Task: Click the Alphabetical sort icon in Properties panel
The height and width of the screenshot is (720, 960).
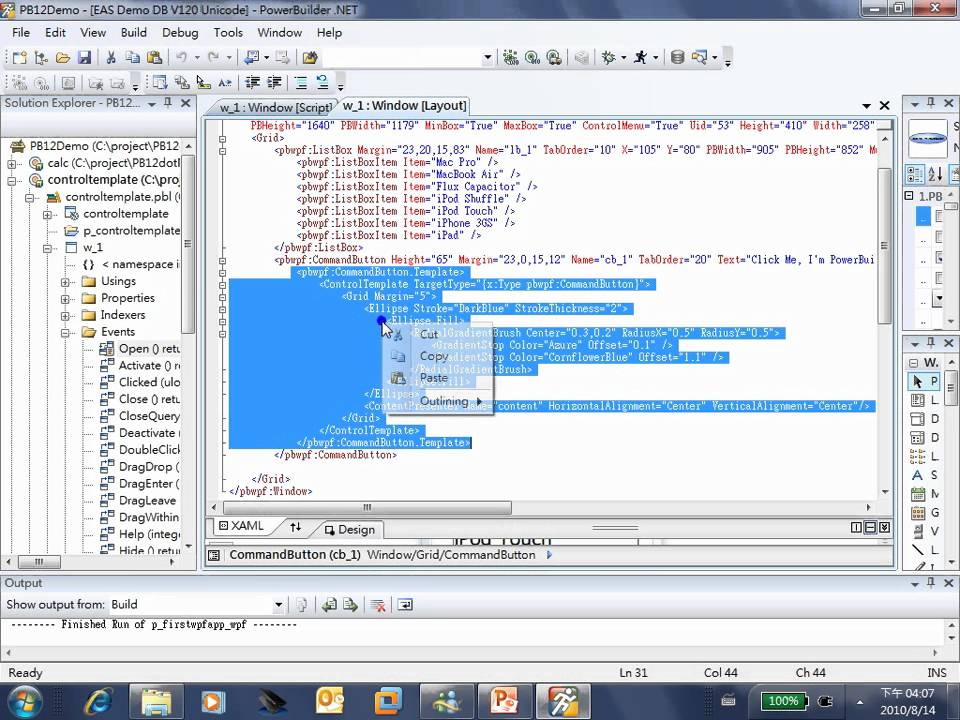Action: click(x=936, y=174)
